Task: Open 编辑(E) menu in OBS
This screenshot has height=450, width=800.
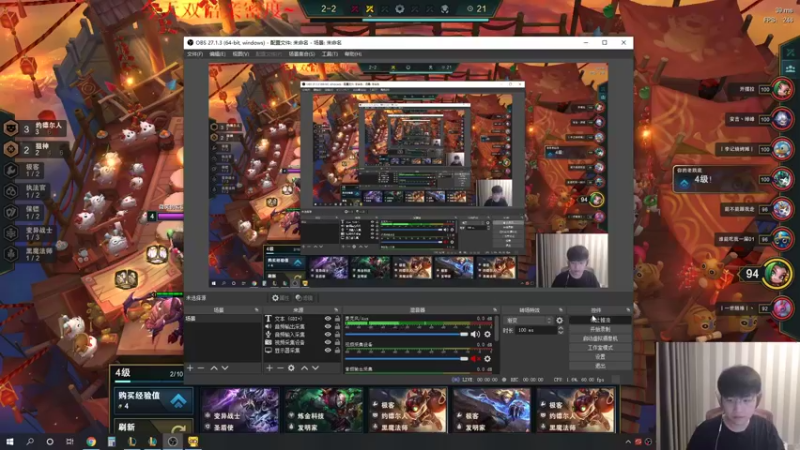Action: click(x=217, y=54)
